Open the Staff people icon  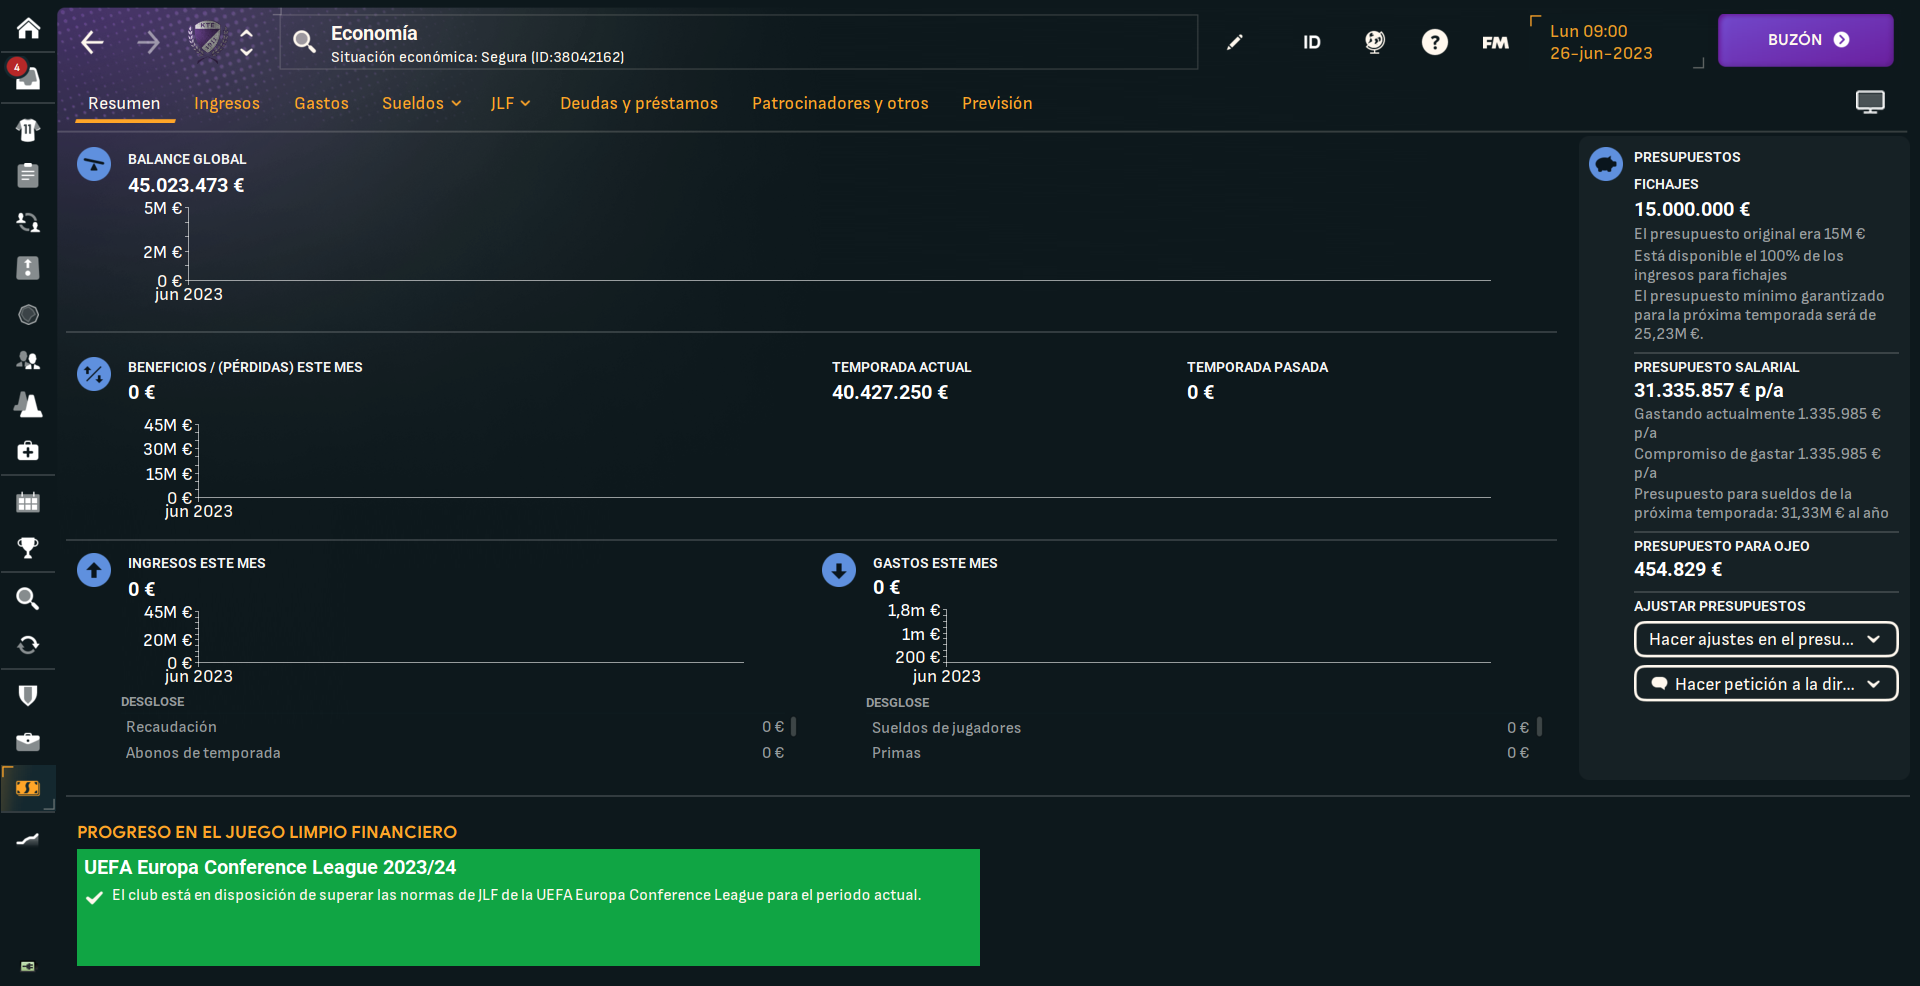(28, 360)
